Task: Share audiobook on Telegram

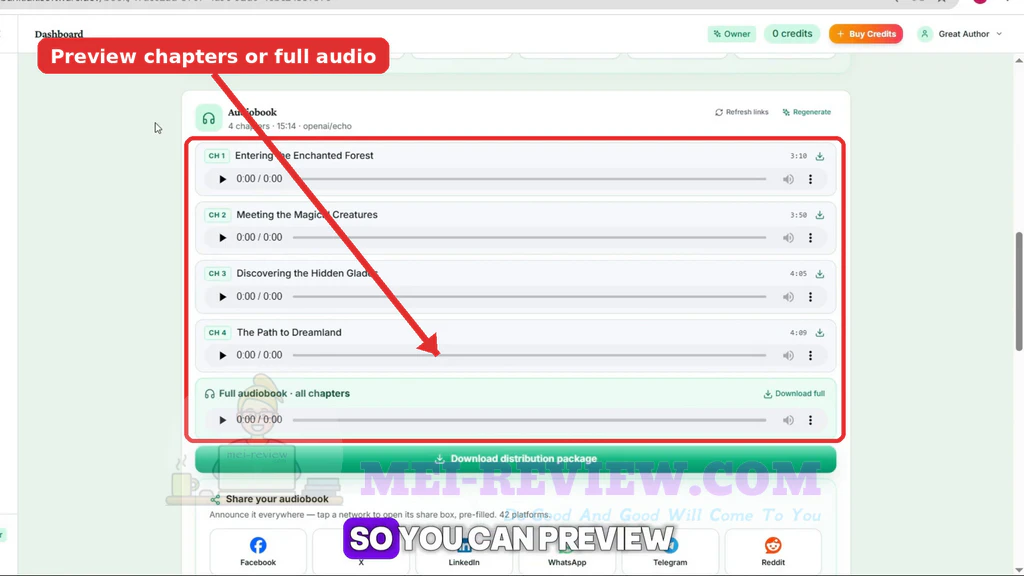Action: (x=670, y=551)
